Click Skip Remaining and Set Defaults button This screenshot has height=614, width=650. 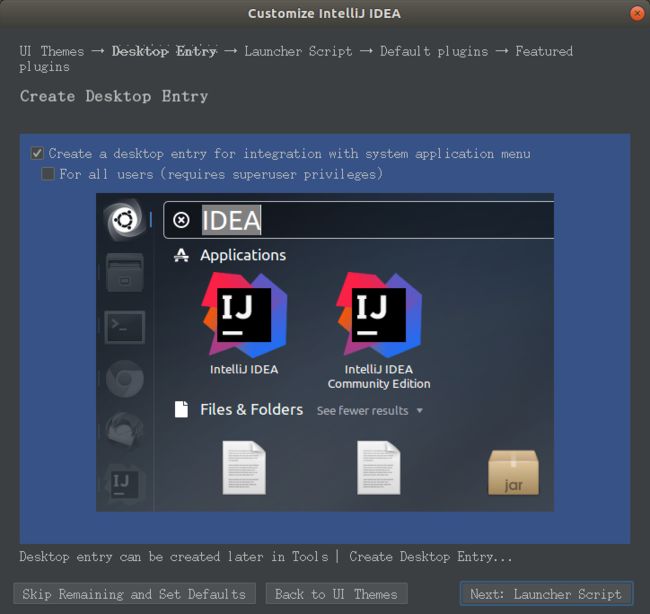(134, 594)
